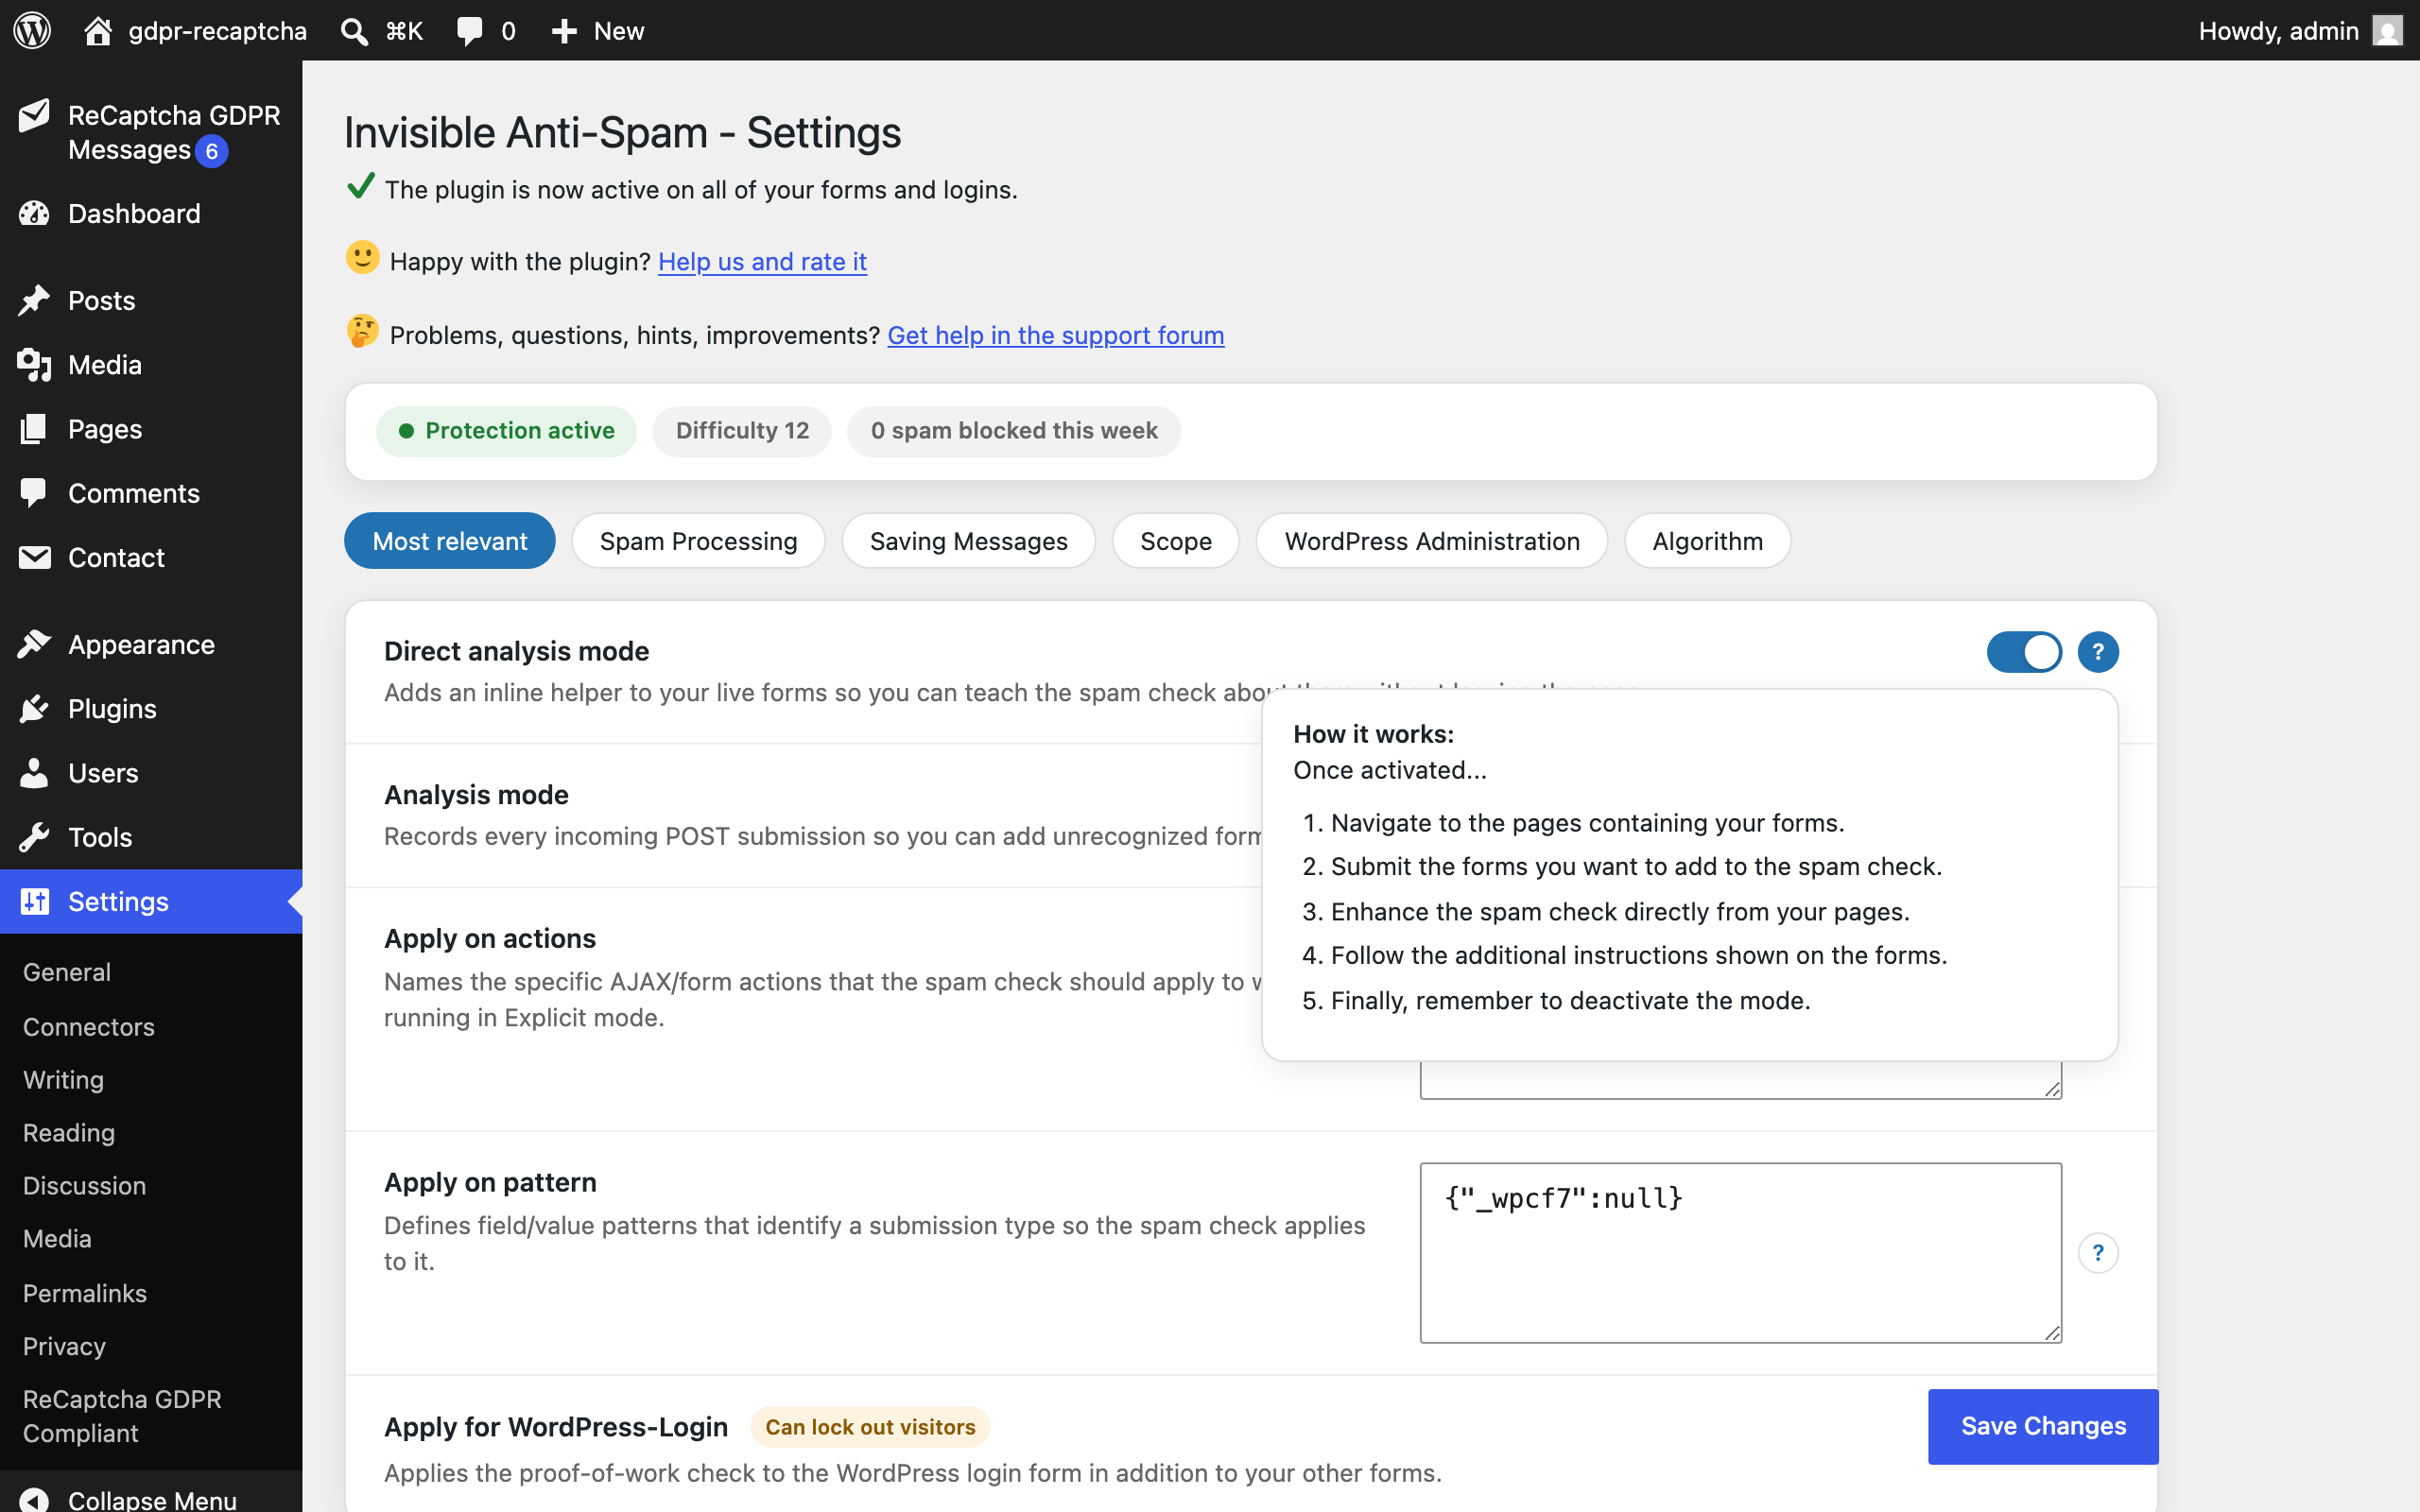Open the WordPress logo menu
This screenshot has width=2420, height=1512.
32,30
